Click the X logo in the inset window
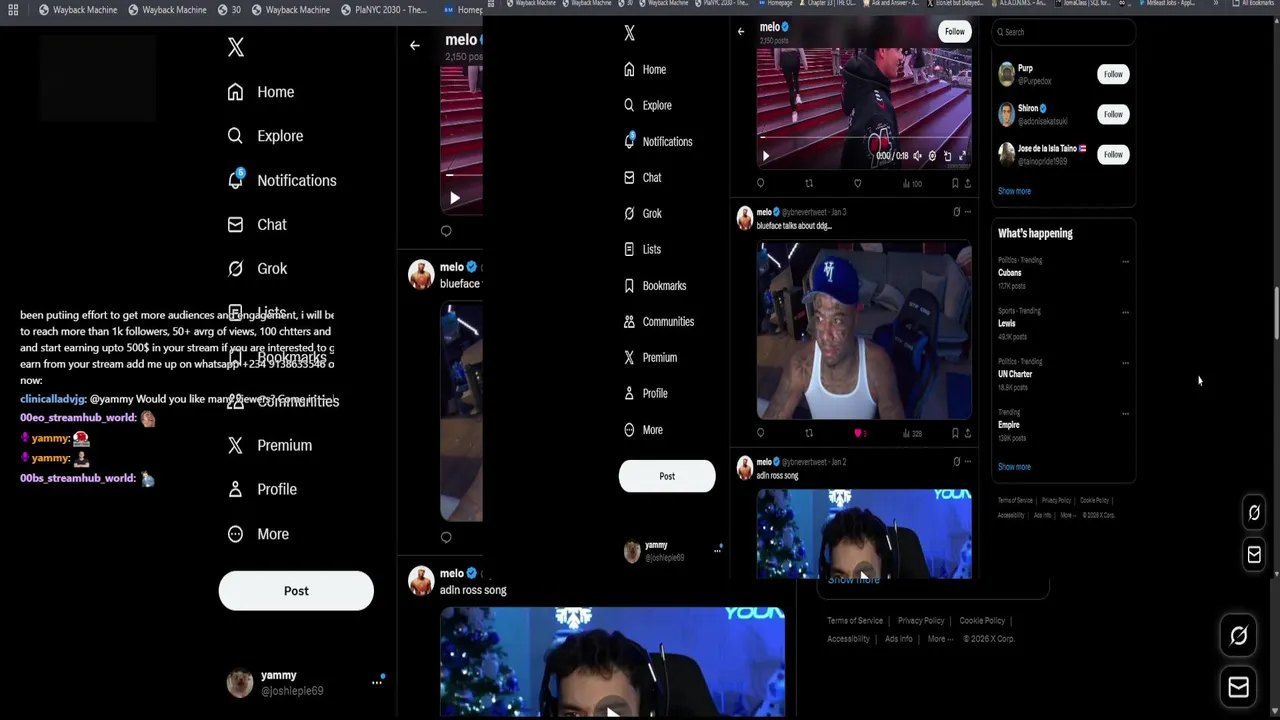 pos(629,33)
